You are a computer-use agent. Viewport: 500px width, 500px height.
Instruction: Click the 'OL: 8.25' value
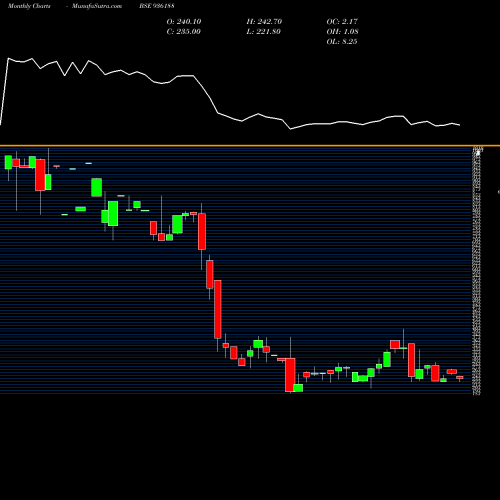pyautogui.click(x=342, y=42)
